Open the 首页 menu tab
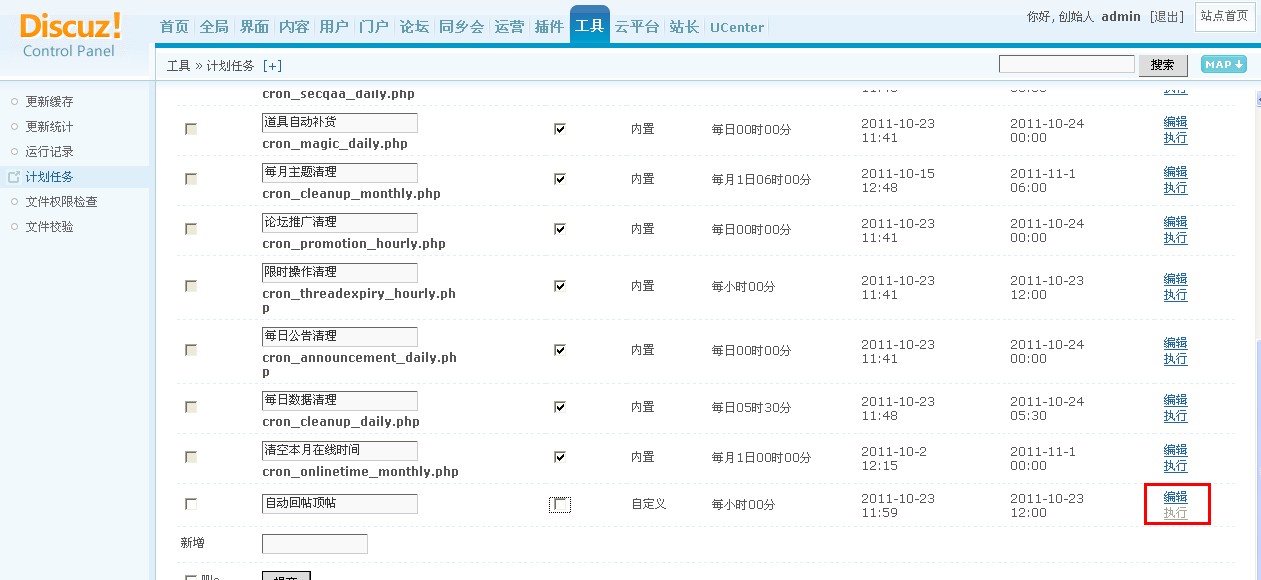This screenshot has width=1261, height=580. point(174,27)
